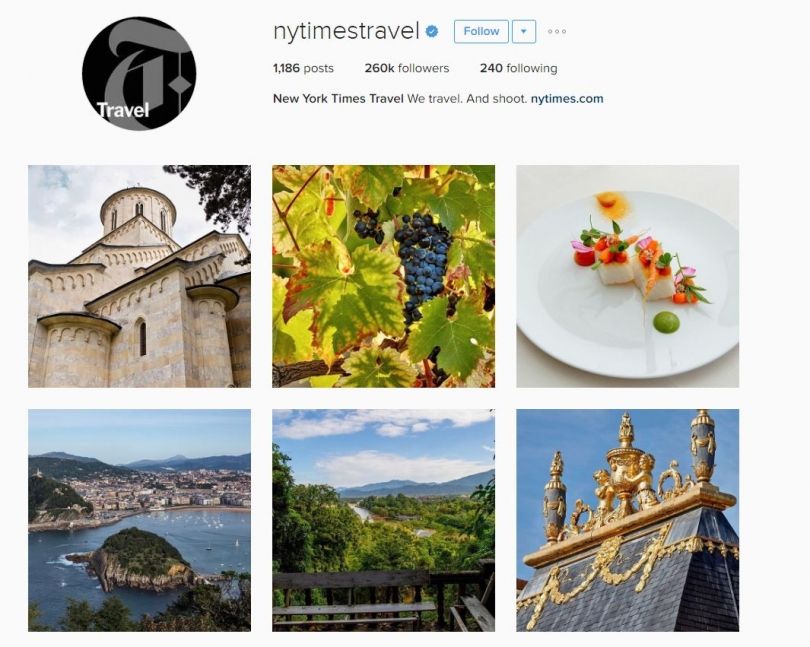The width and height of the screenshot is (810, 647).
Task: Open the coastal bay island photo
Action: point(139,520)
